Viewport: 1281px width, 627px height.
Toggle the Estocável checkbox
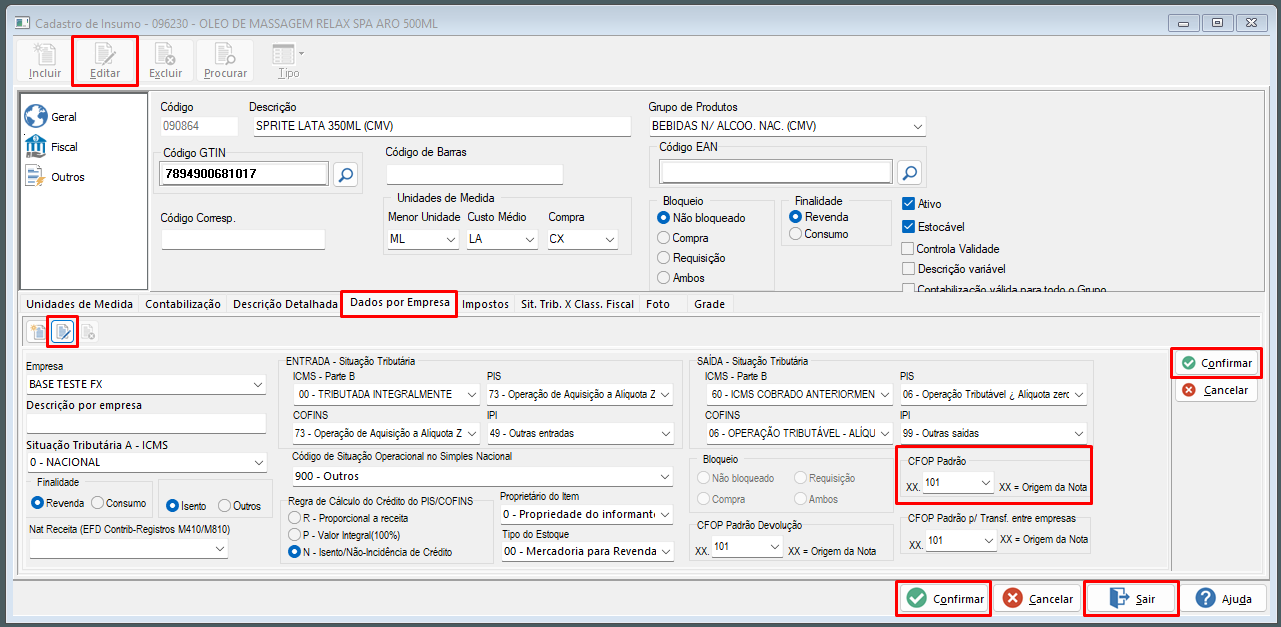[908, 227]
